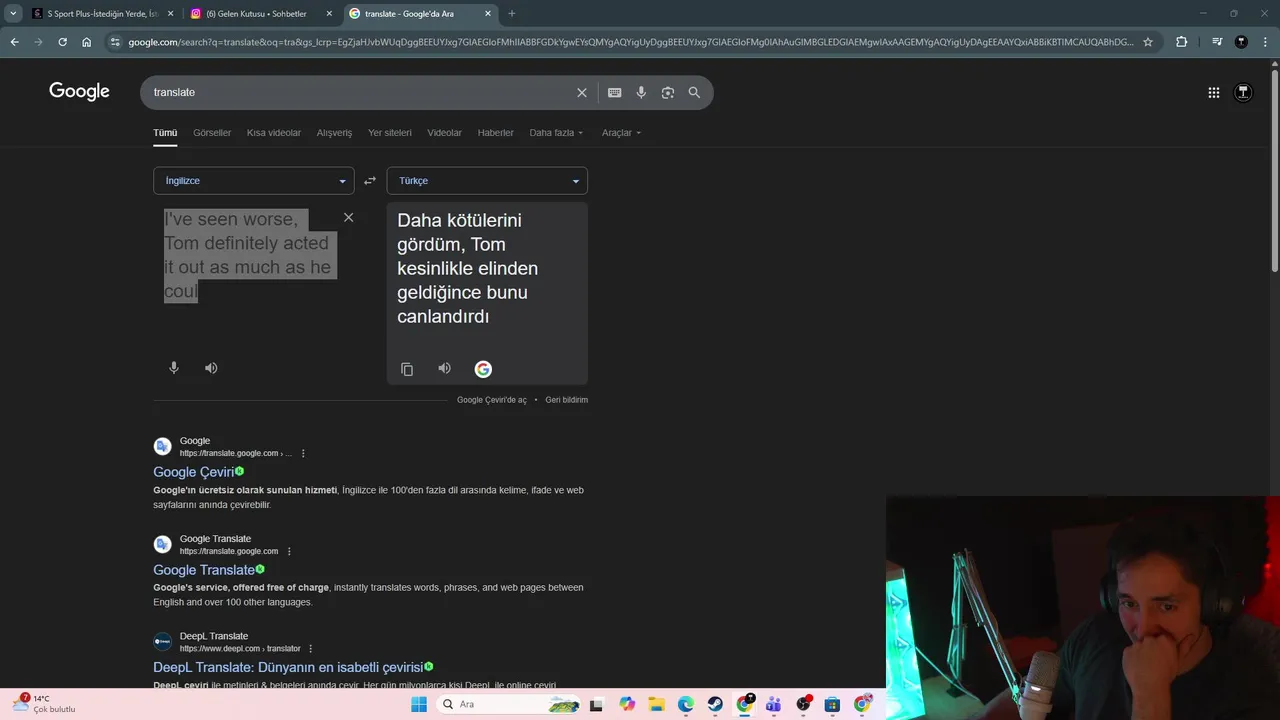Switch to the Haberler tab

pyautogui.click(x=495, y=133)
